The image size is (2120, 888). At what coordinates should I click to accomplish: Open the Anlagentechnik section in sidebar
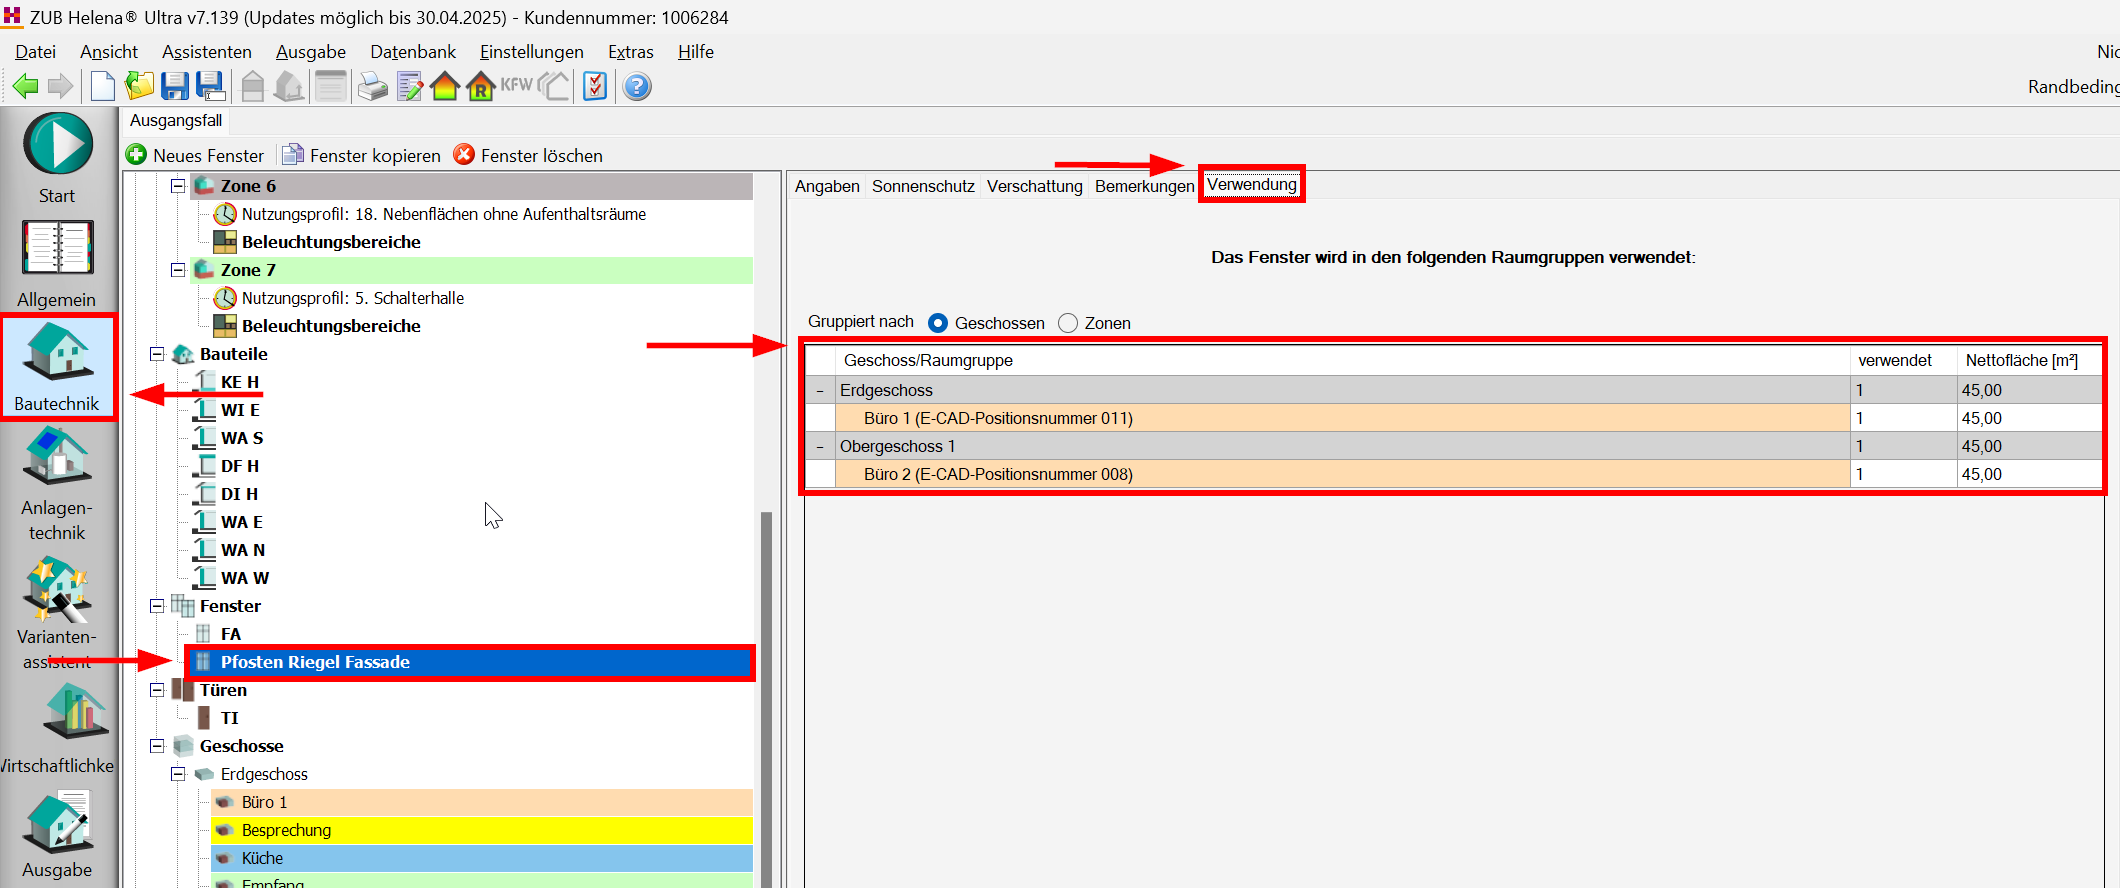[x=57, y=485]
